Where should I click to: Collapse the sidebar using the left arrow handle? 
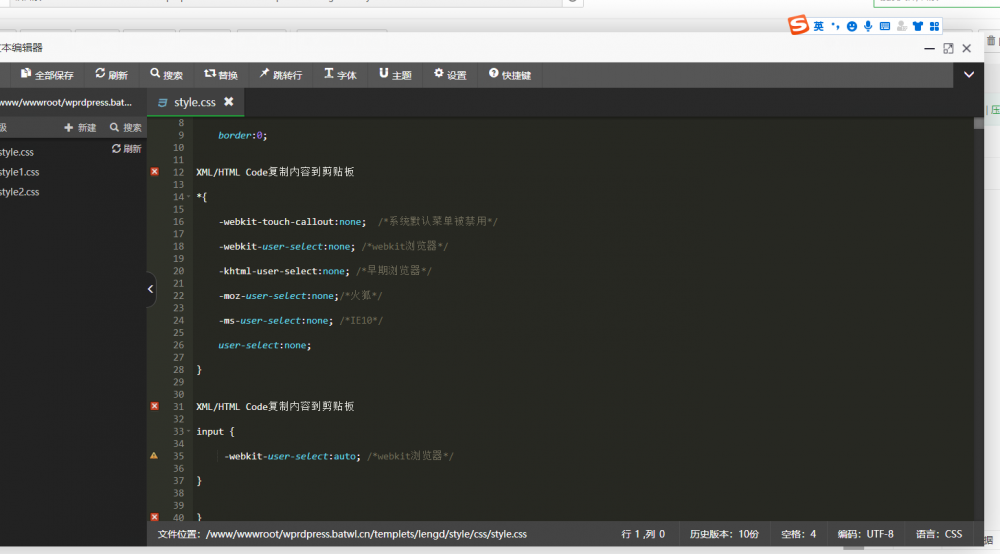pos(151,289)
